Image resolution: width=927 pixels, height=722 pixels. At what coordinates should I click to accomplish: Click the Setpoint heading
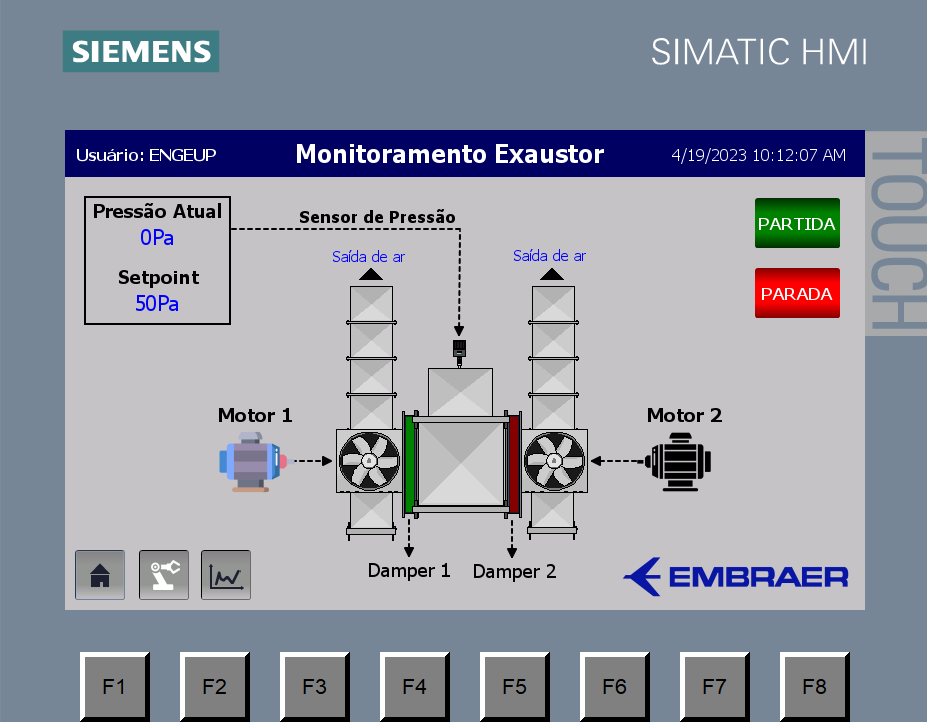coord(158,277)
